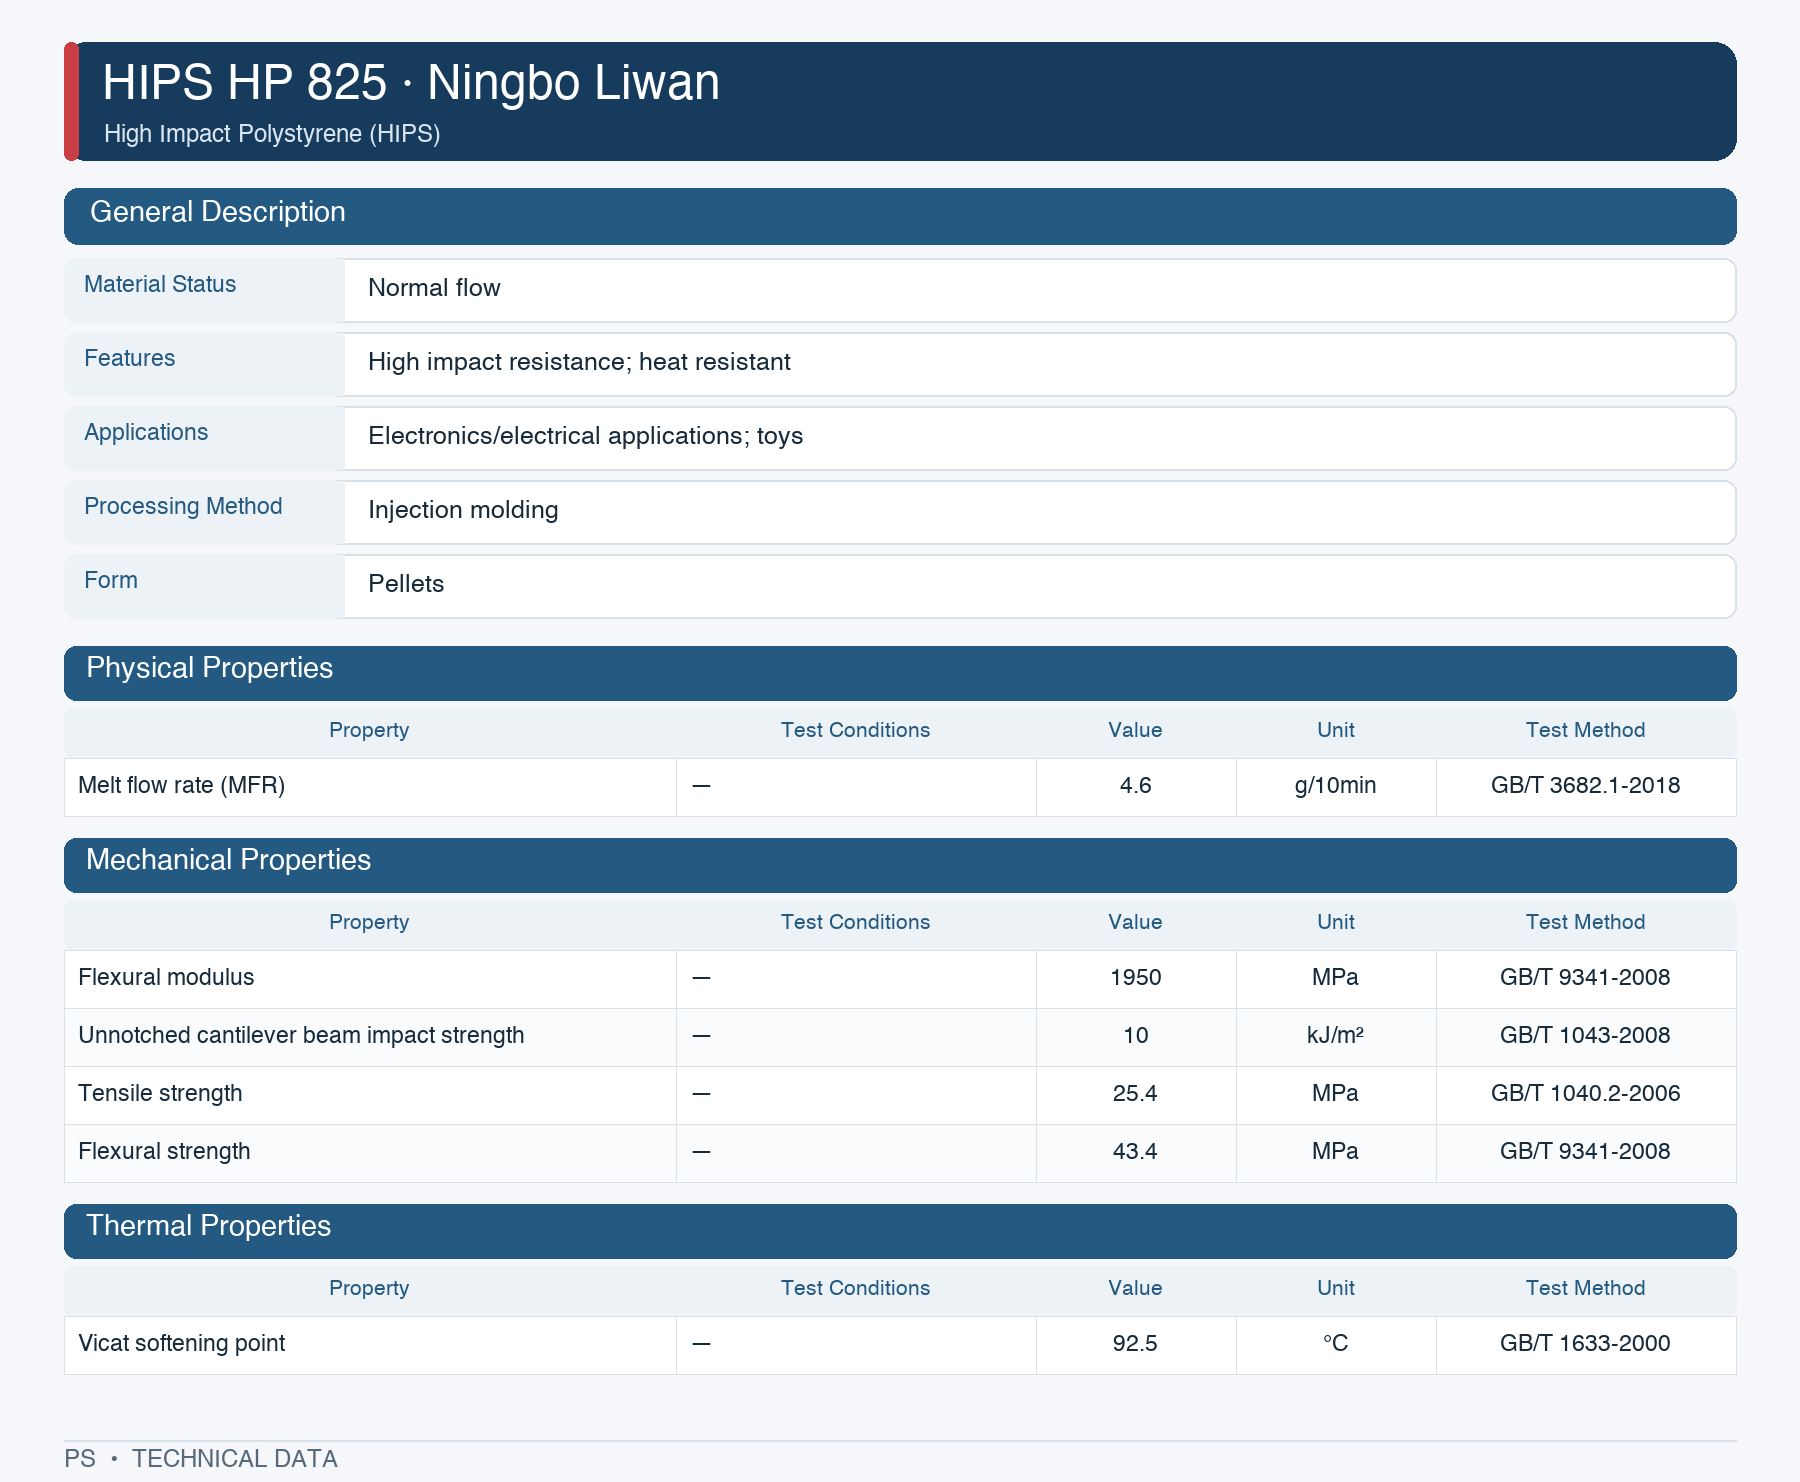Select the Normal flow value
Image resolution: width=1800 pixels, height=1482 pixels.
point(434,288)
